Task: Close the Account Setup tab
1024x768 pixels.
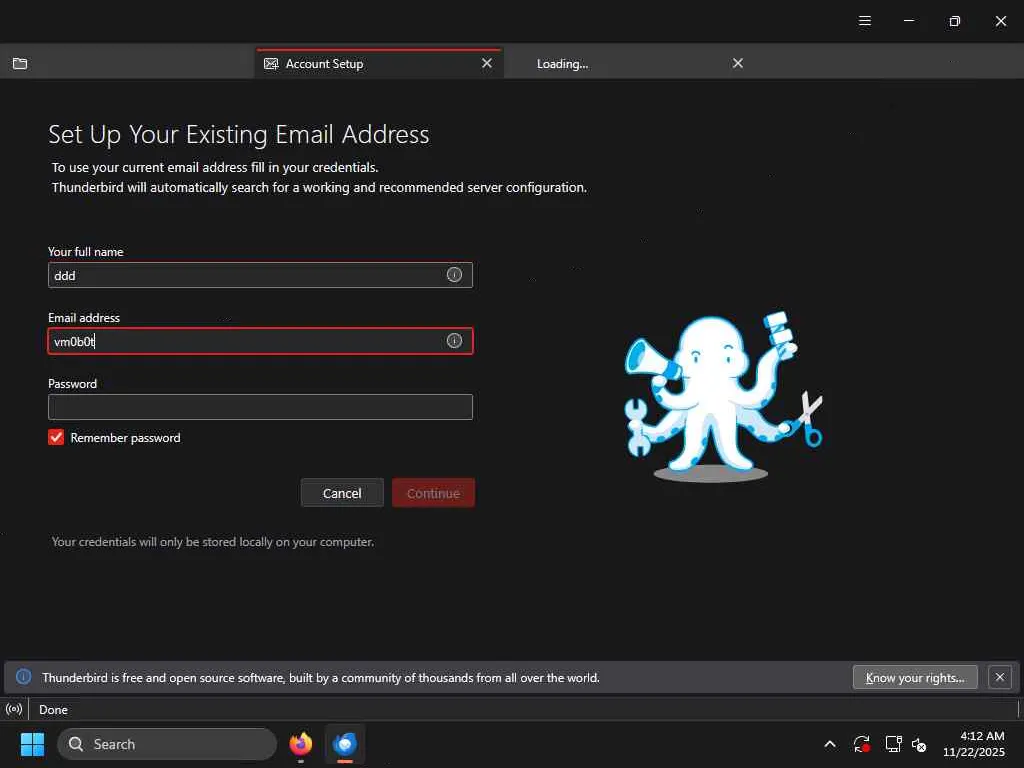Action: point(487,63)
